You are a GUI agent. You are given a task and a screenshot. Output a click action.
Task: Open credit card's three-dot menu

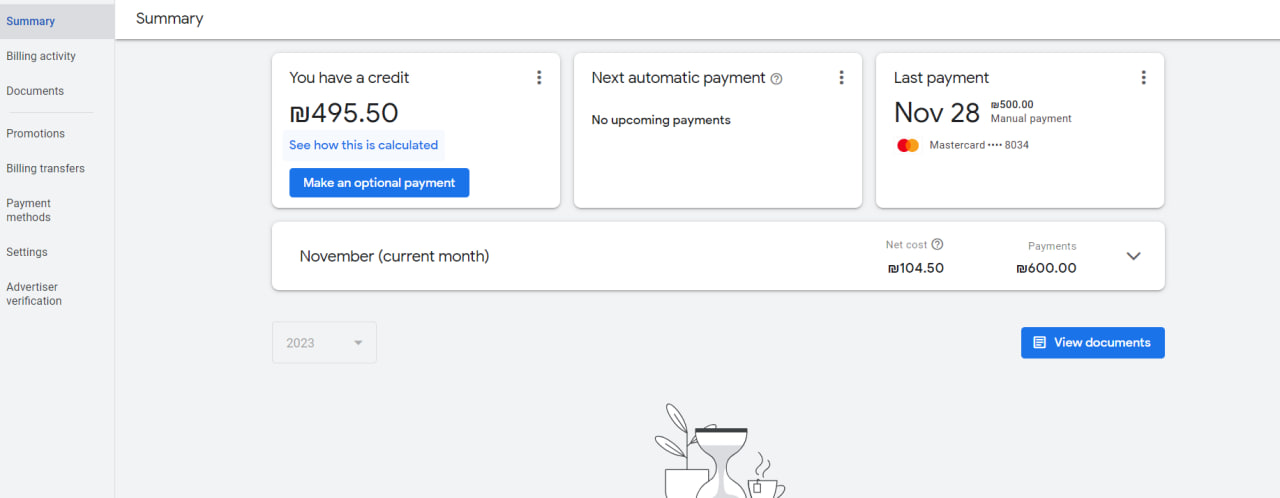click(x=539, y=78)
